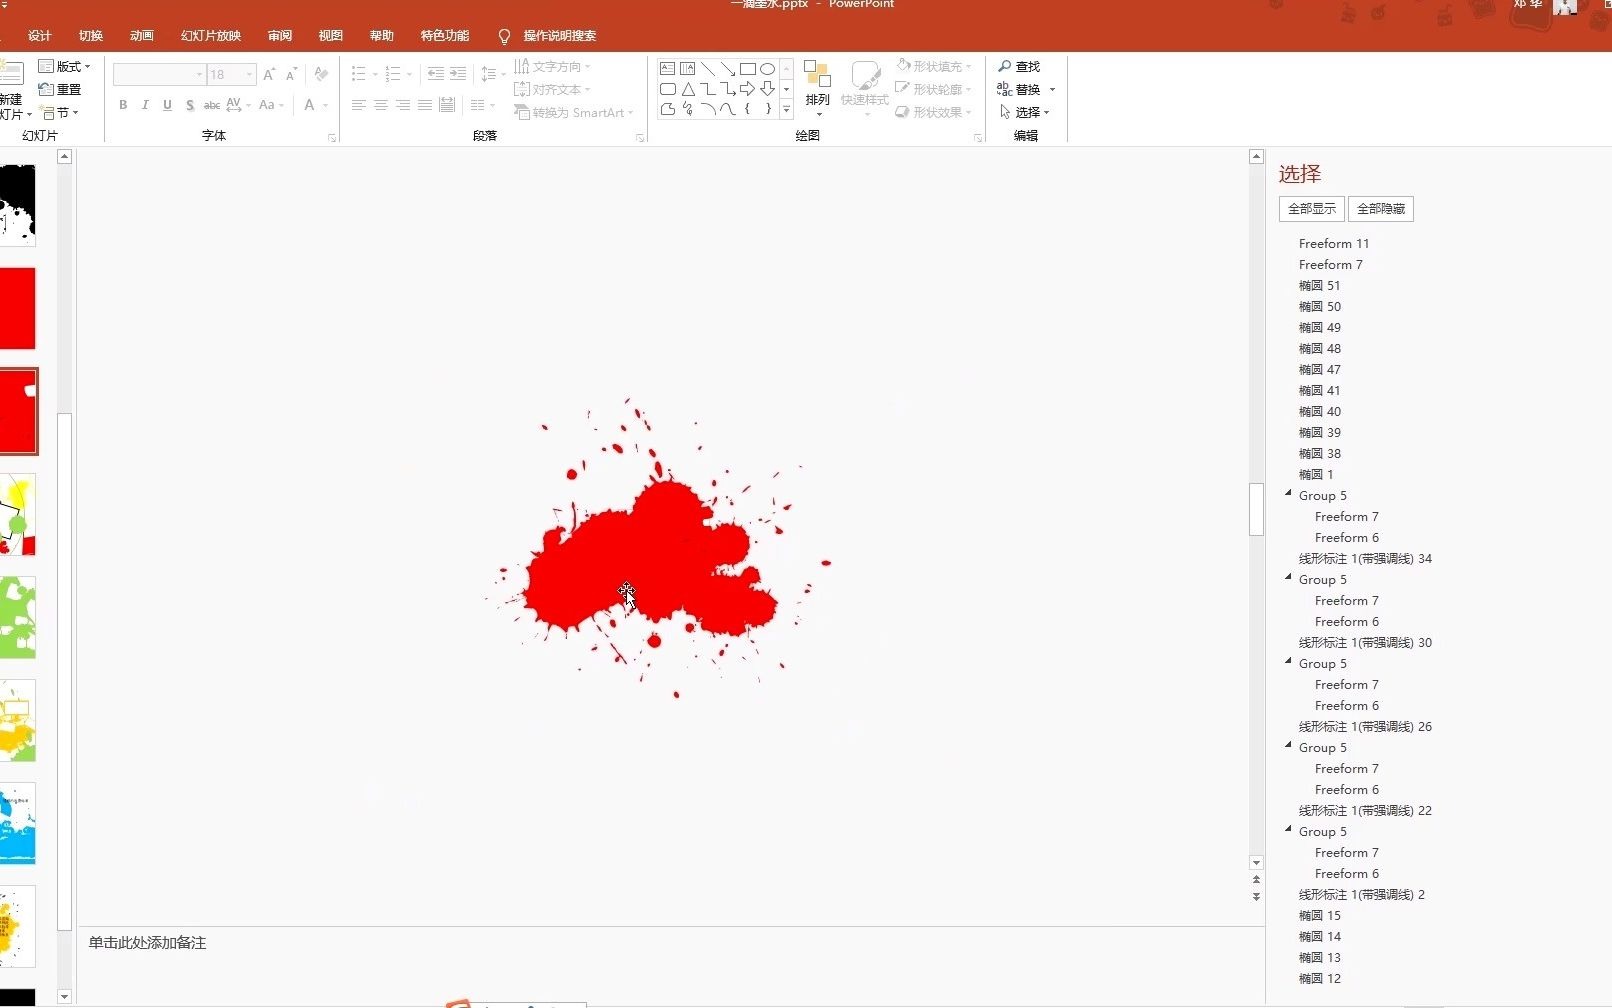Select 椭圆 51 in the selection pane

[1319, 285]
